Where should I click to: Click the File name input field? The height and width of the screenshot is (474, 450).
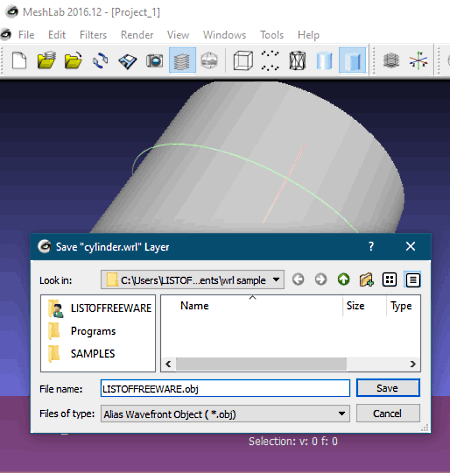(225, 388)
